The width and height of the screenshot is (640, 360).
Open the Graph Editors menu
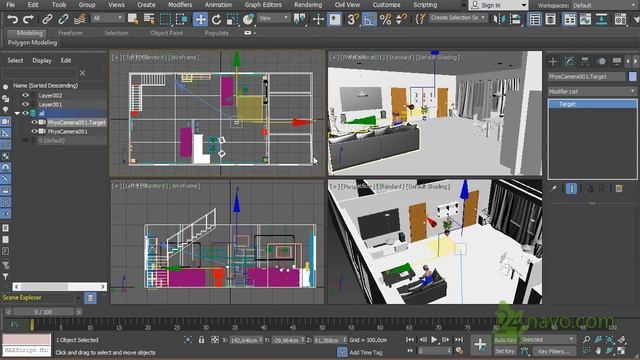point(263,5)
